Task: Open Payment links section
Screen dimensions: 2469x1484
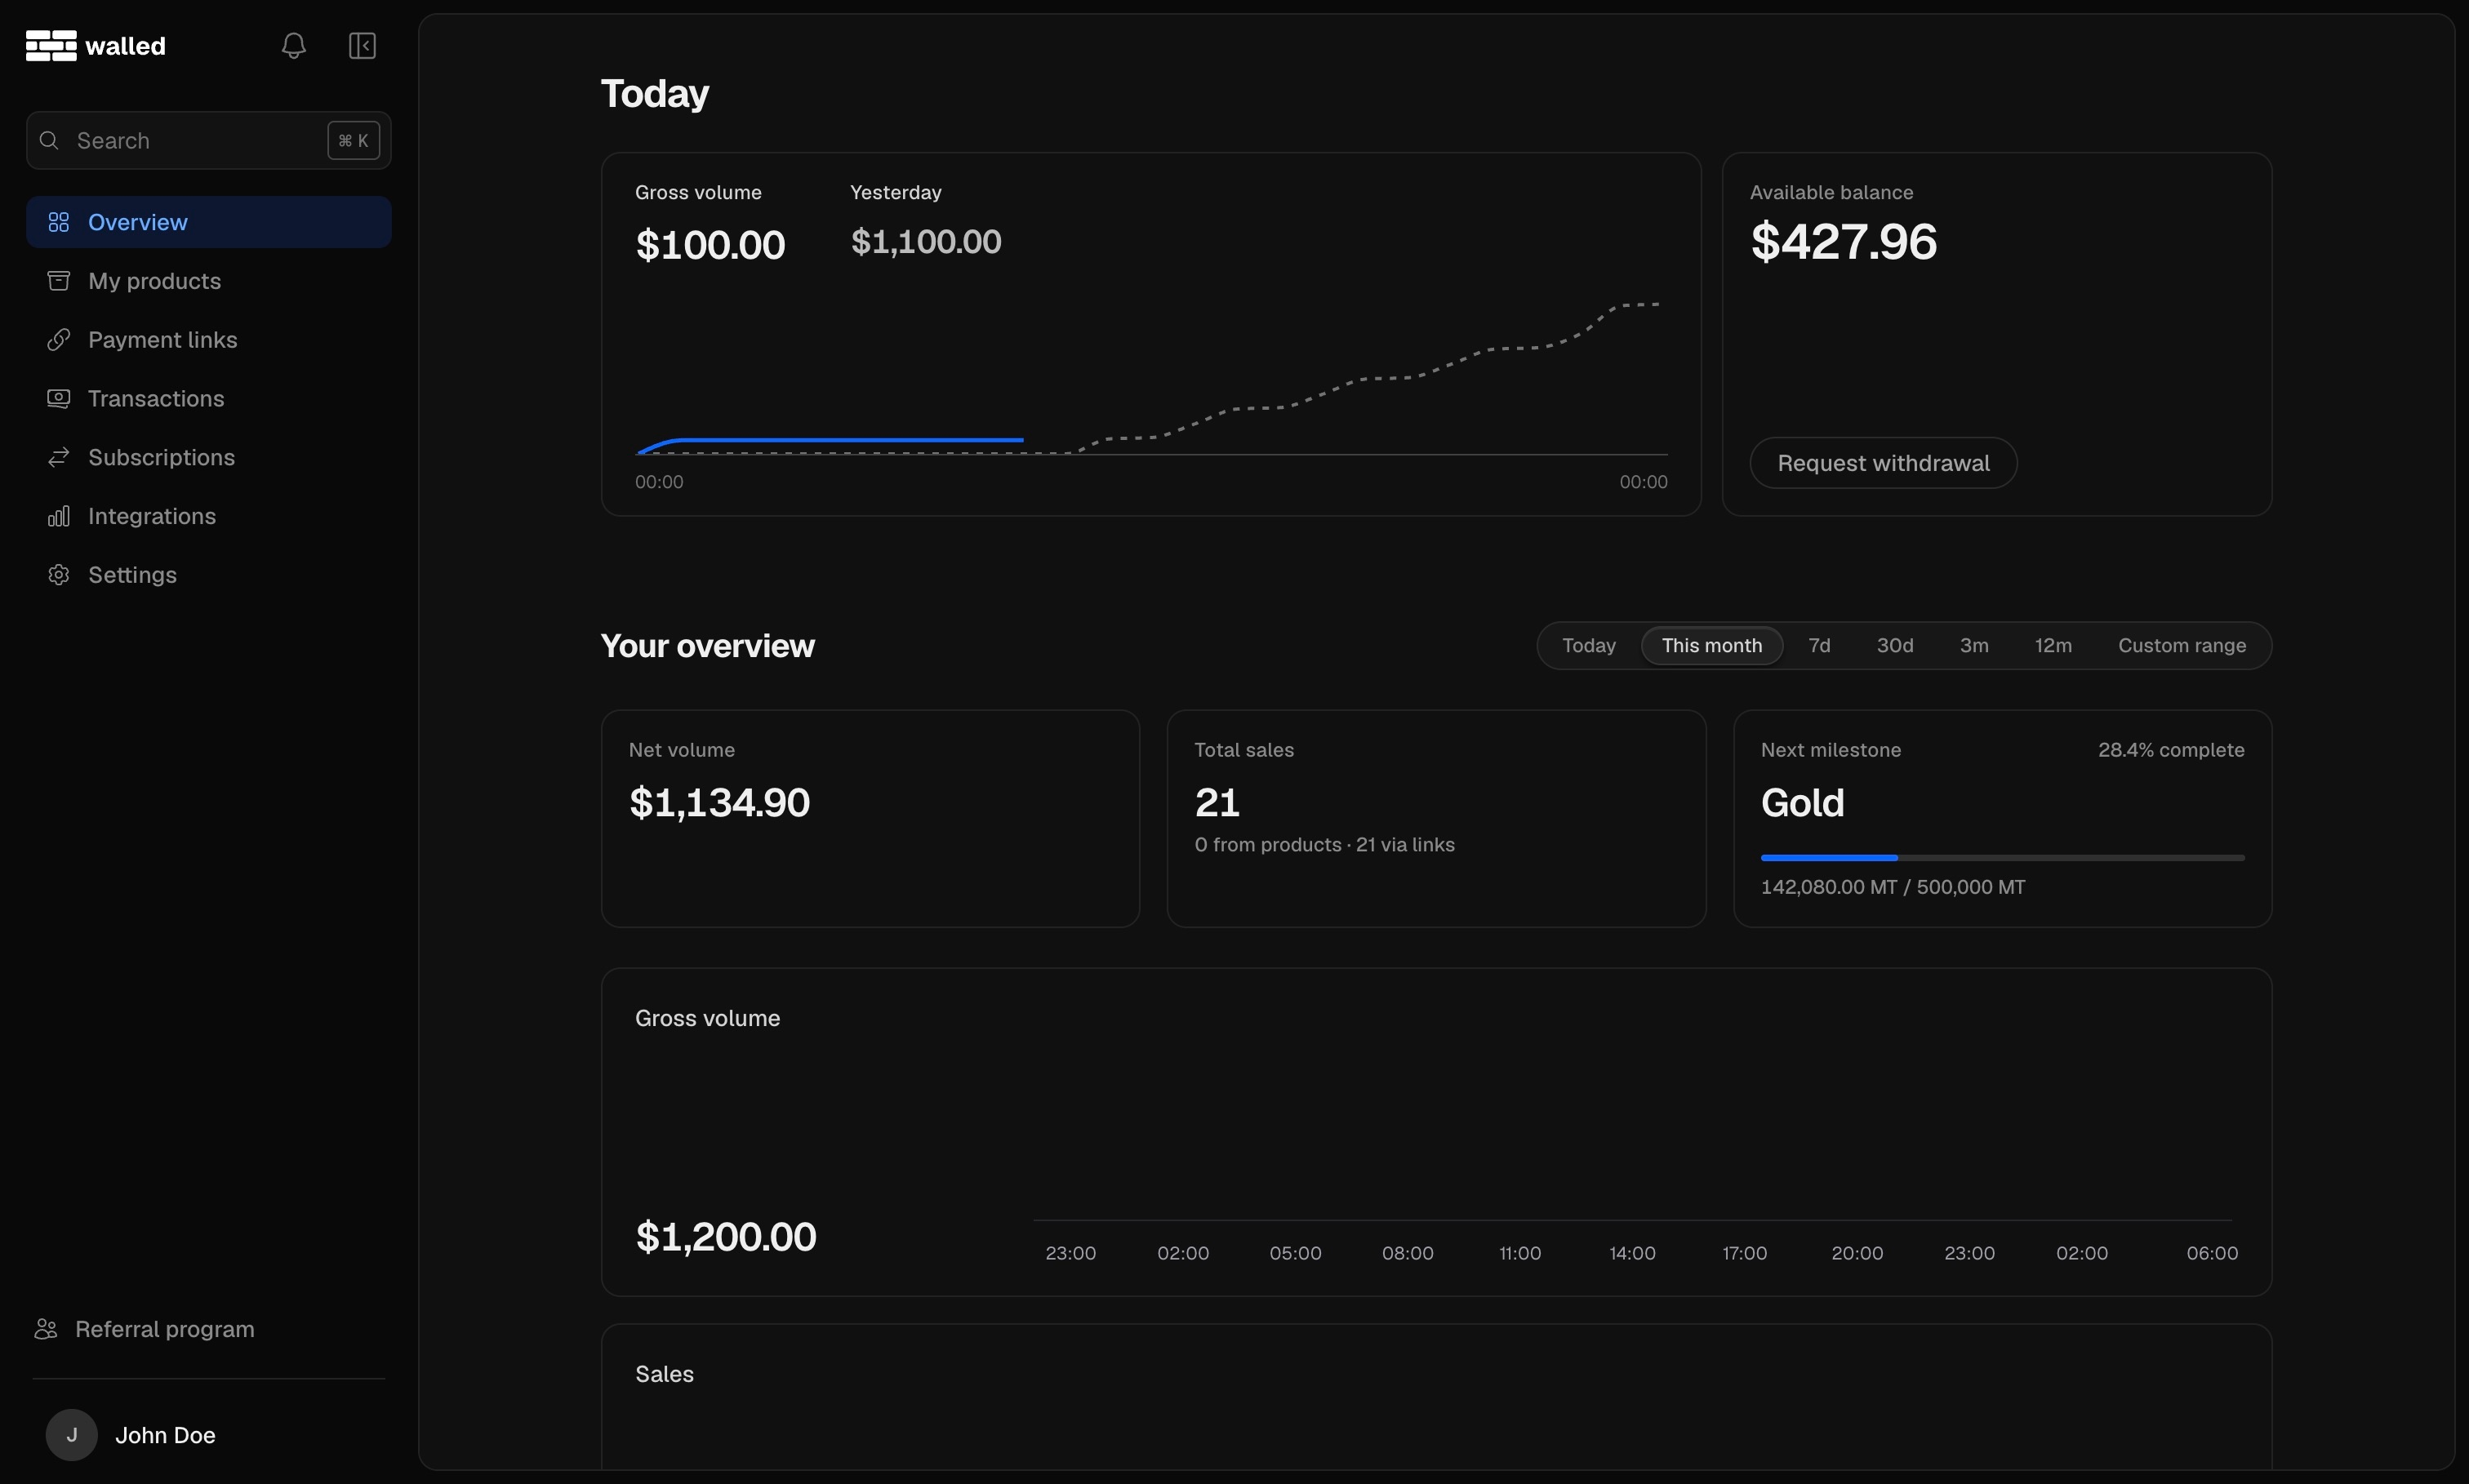Action: pos(209,340)
